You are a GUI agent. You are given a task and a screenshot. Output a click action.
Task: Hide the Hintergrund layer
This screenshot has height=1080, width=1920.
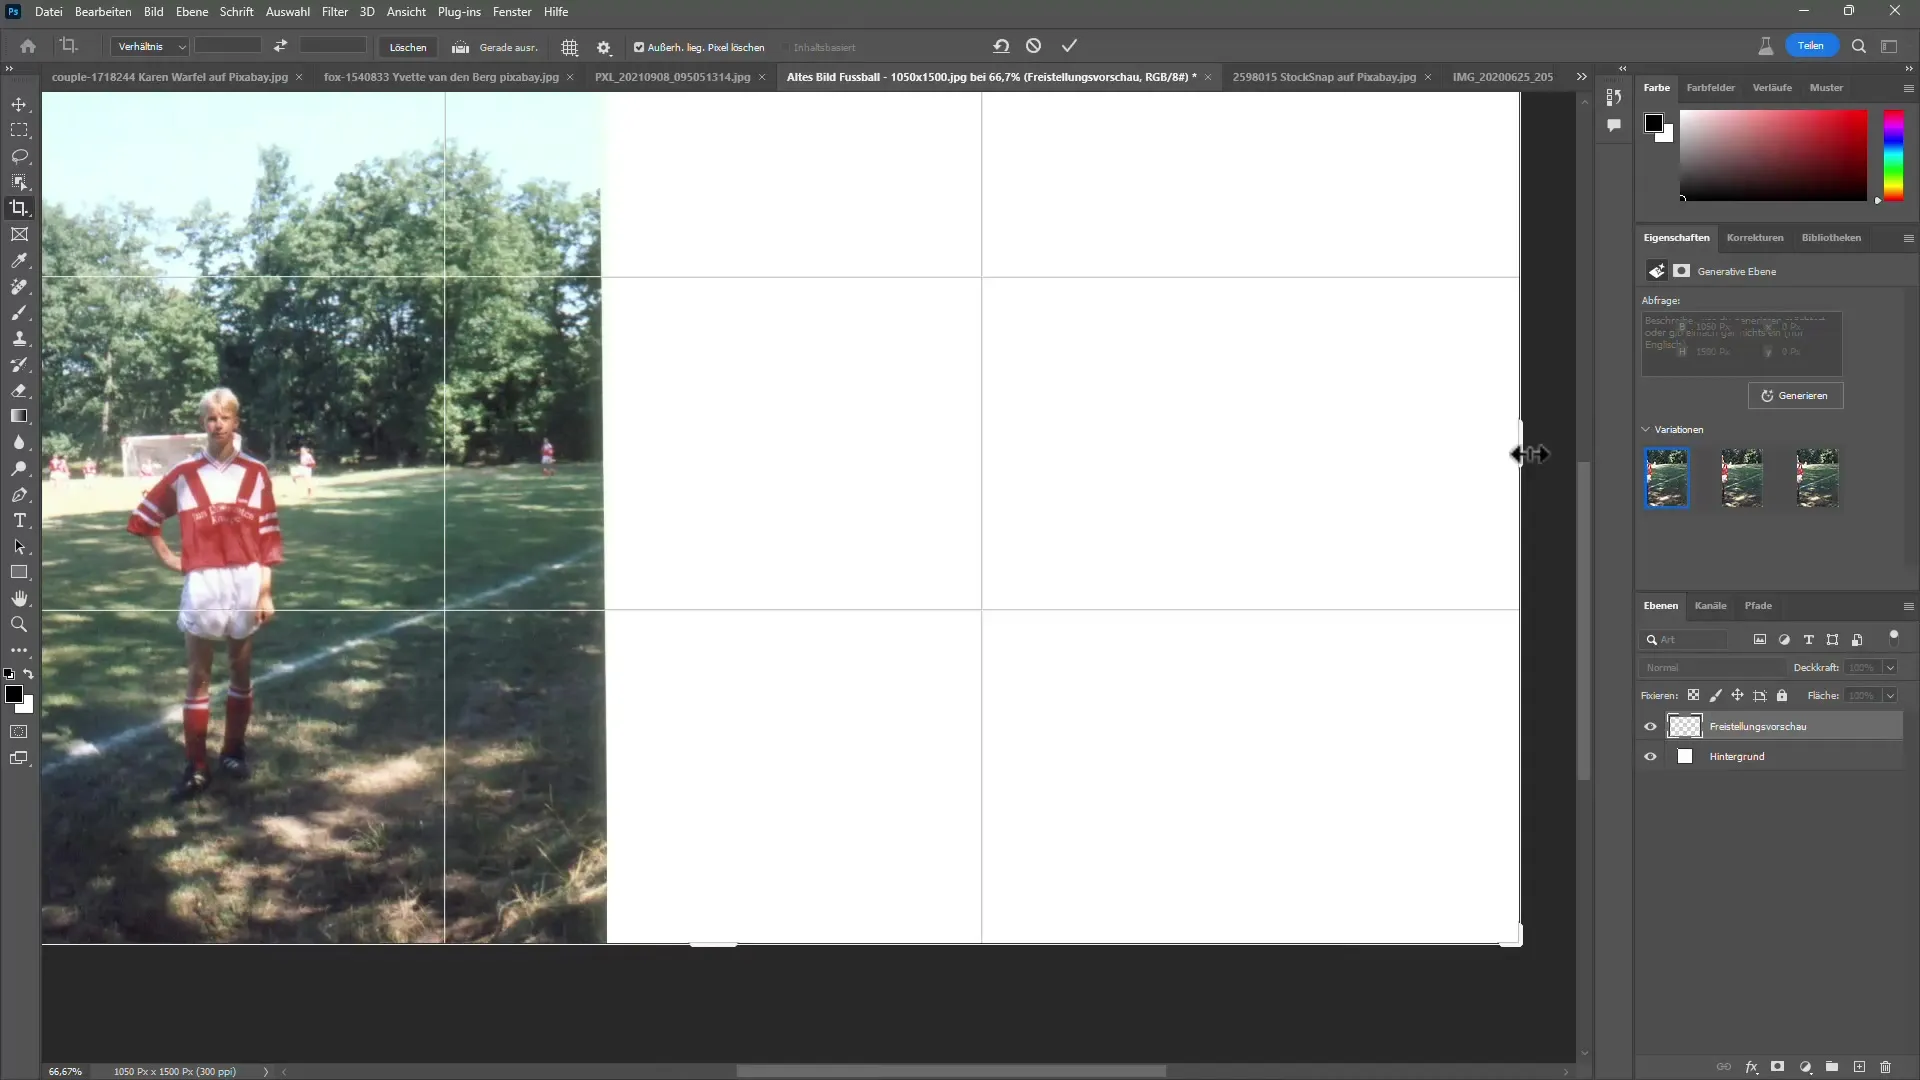tap(1650, 757)
